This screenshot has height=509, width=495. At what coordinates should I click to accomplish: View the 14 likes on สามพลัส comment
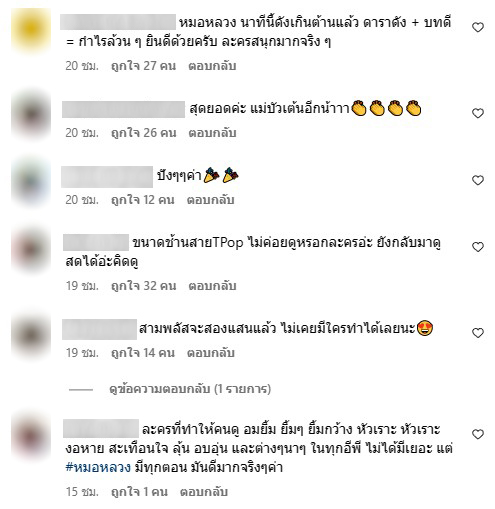(143, 353)
